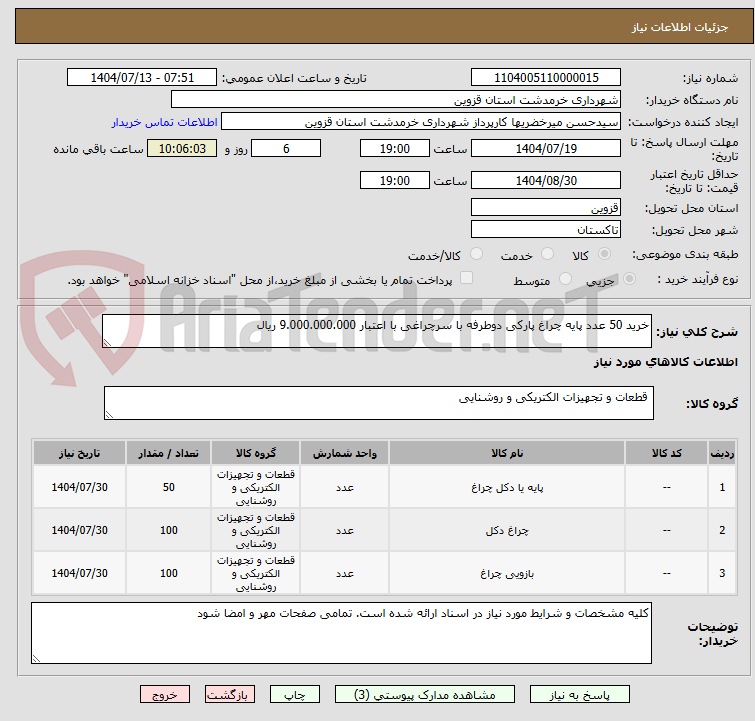Click the خروج exit button
The image size is (755, 721).
(165, 694)
